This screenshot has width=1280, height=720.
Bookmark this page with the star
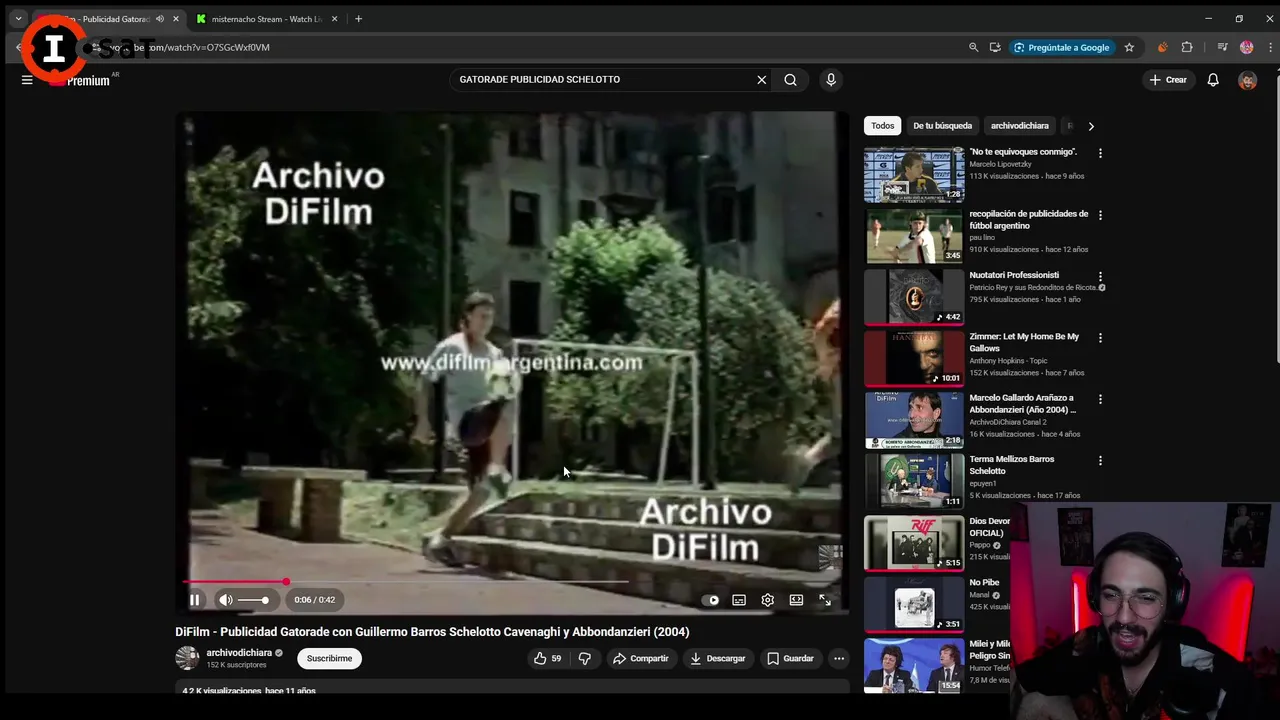pos(1129,47)
